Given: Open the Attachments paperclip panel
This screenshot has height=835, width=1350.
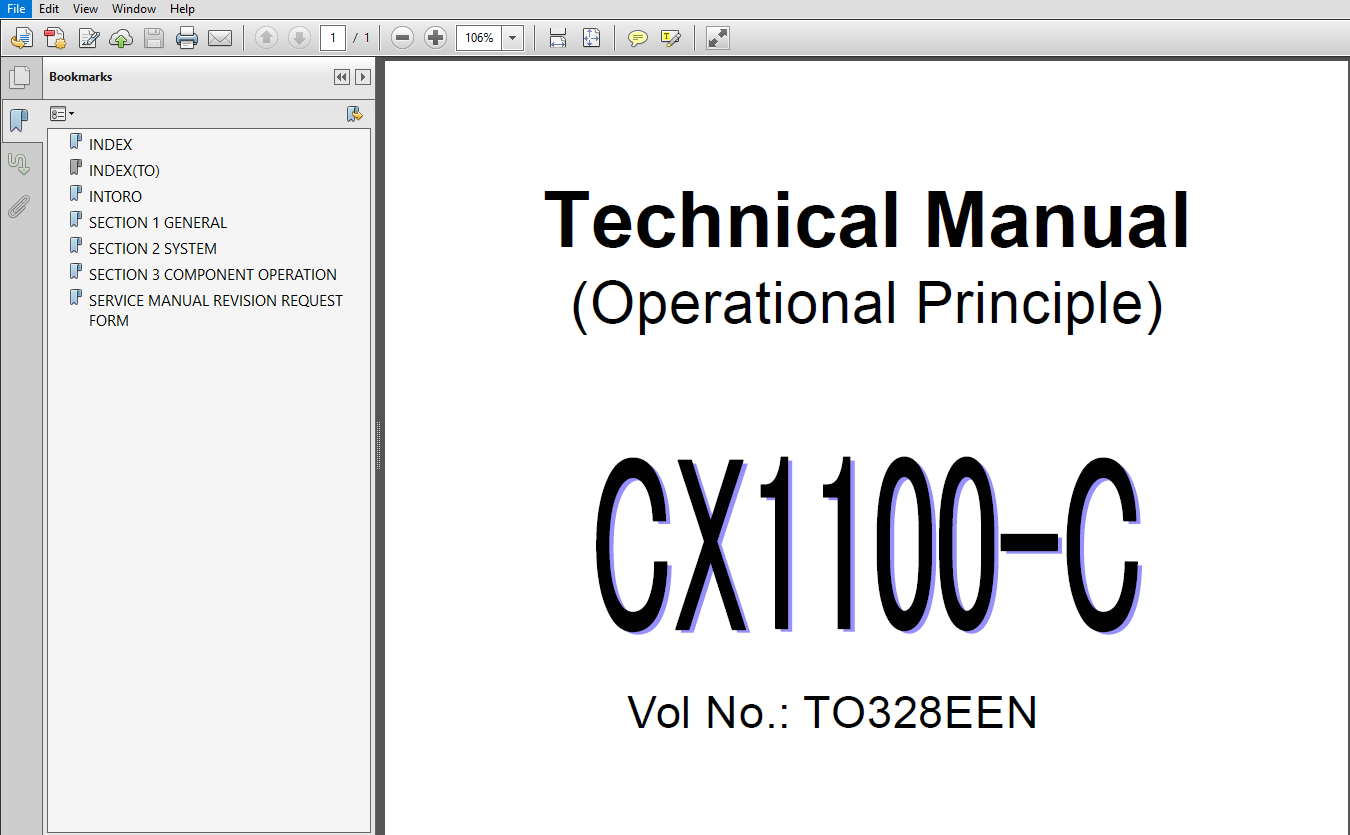Looking at the screenshot, I should click(19, 206).
